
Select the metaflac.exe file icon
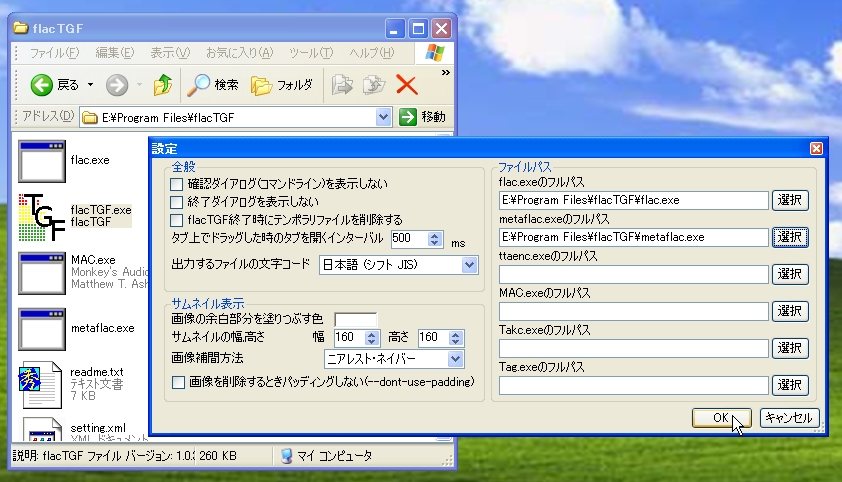pos(42,329)
